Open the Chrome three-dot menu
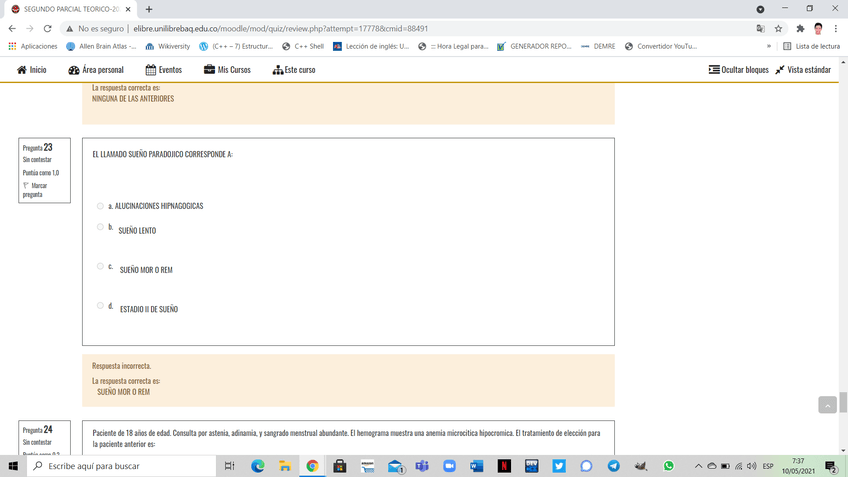 [x=836, y=29]
